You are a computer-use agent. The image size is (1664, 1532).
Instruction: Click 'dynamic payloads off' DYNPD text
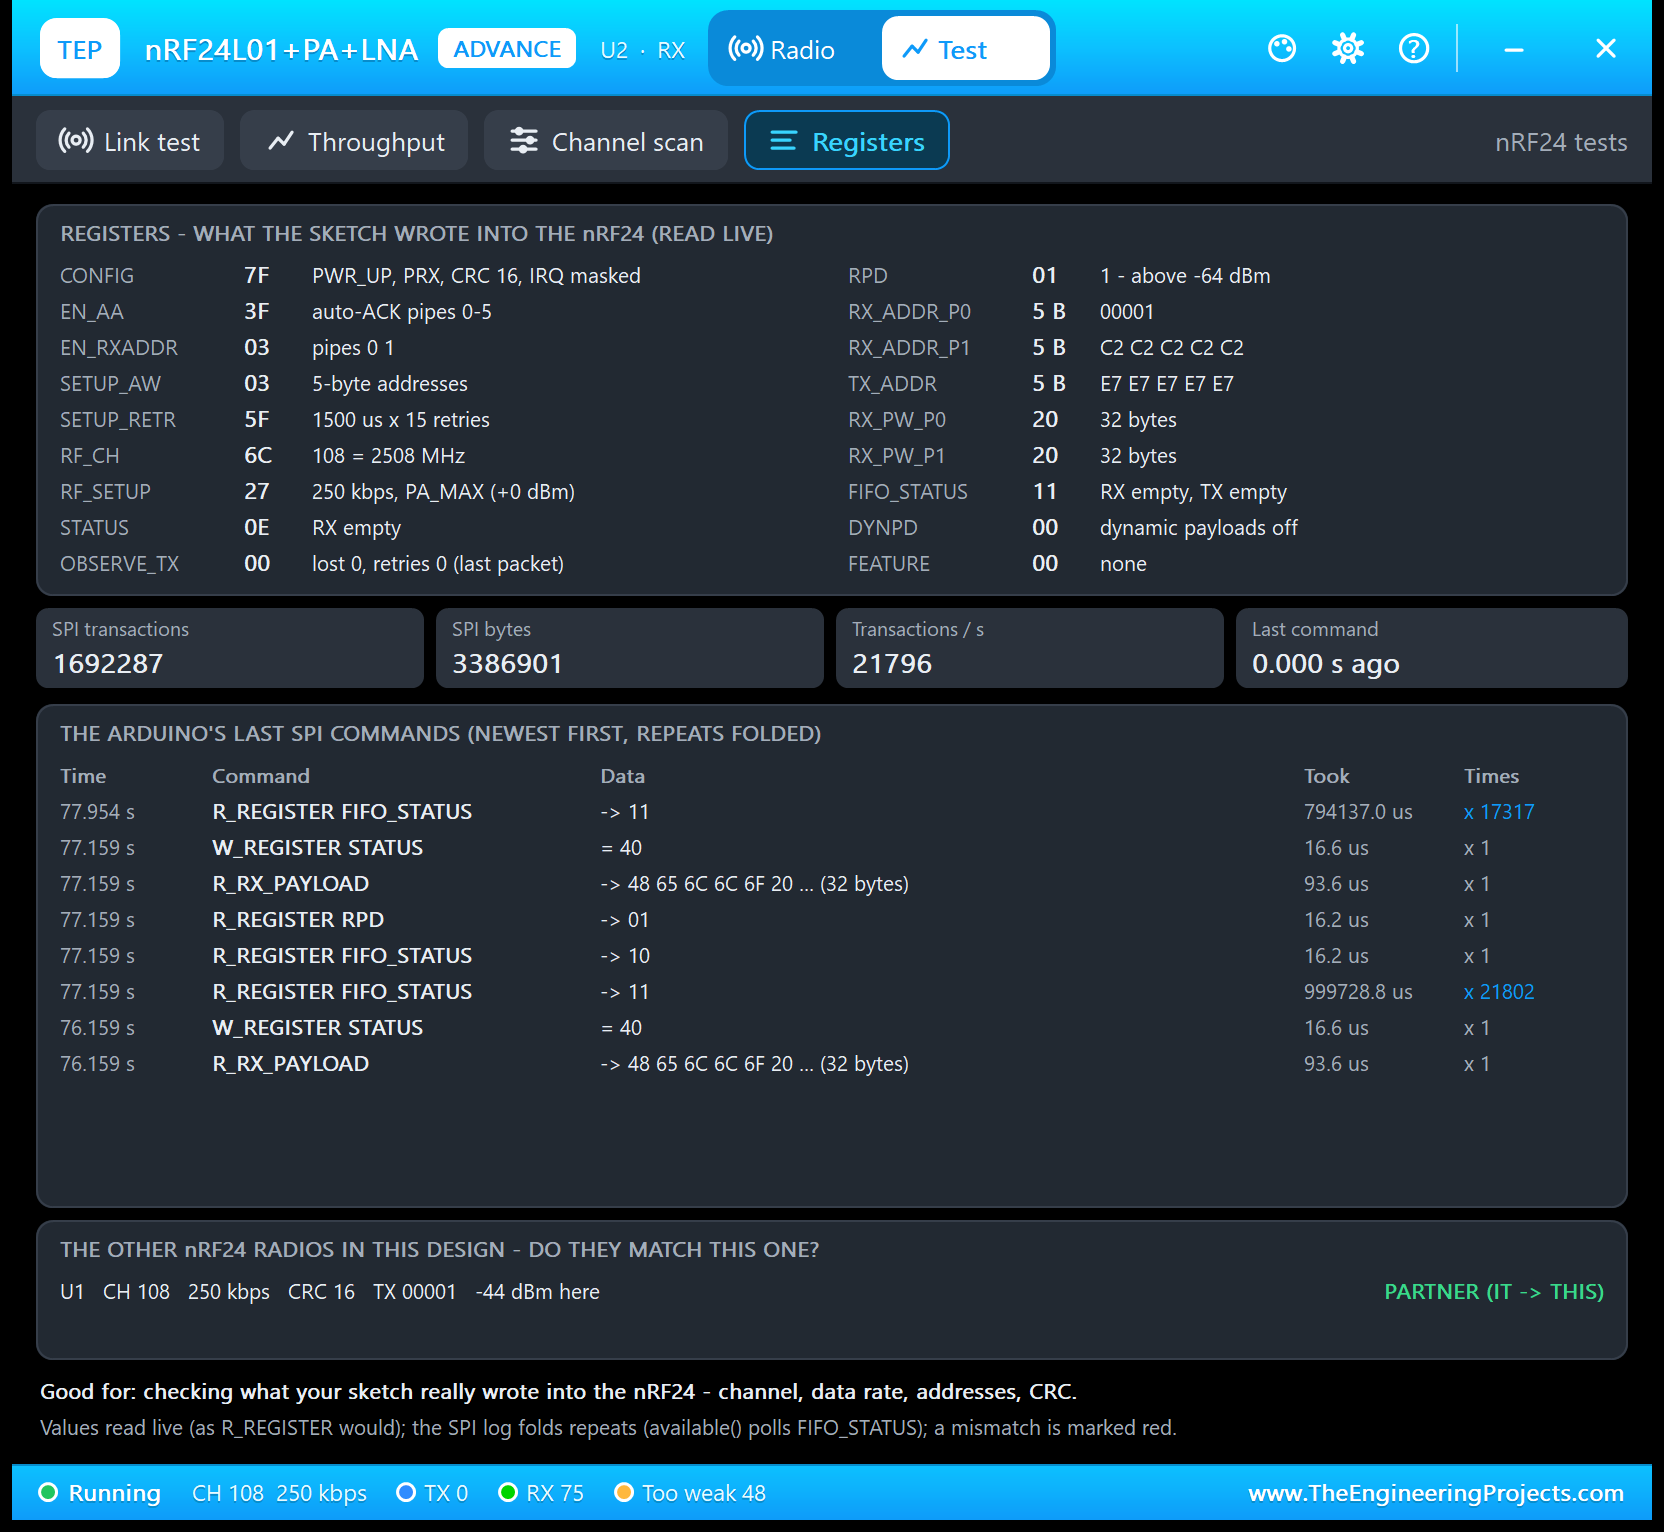1199,528
